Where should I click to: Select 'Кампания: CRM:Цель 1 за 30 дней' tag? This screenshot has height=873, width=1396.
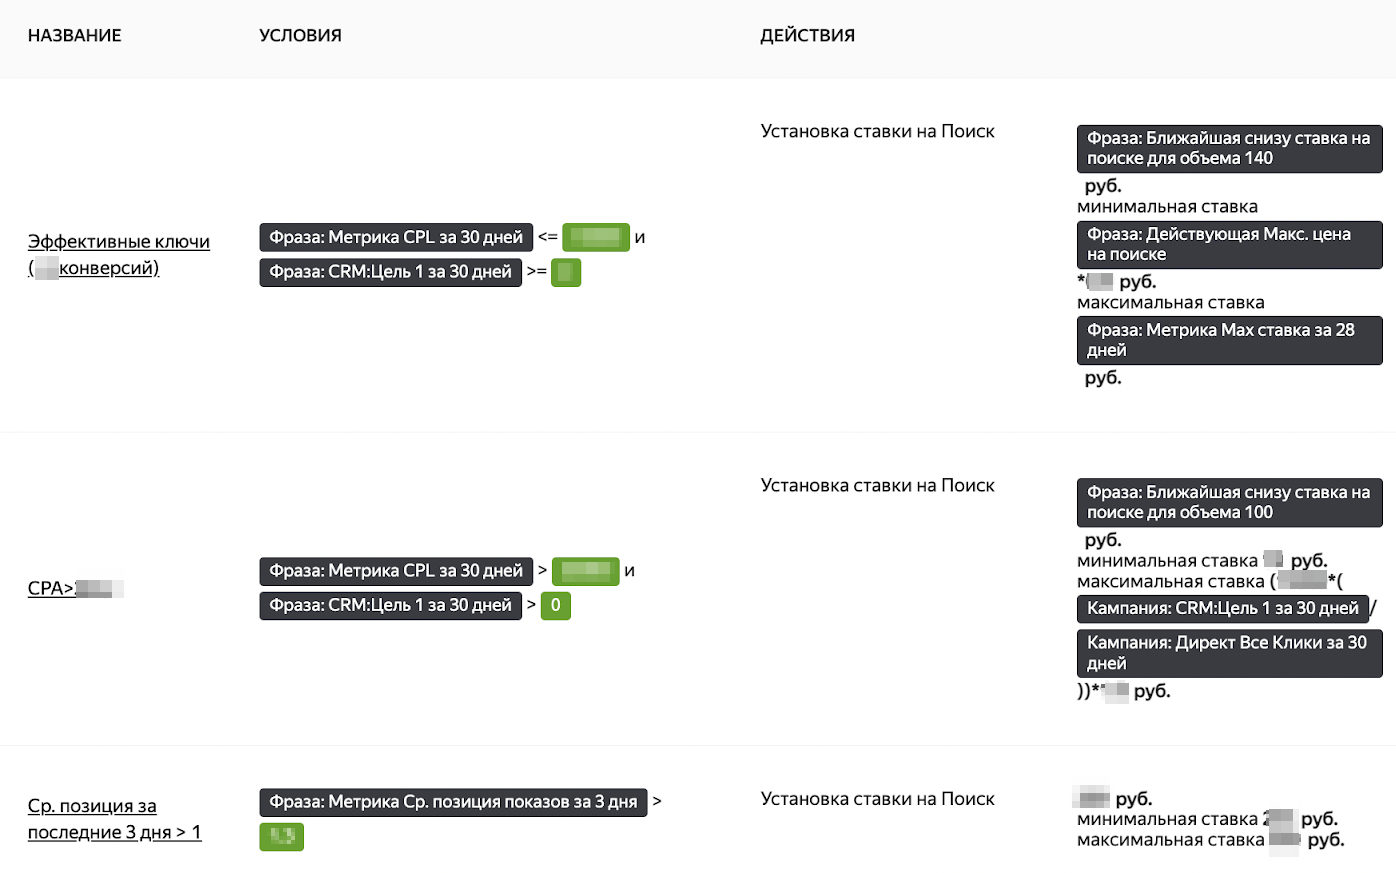tap(1223, 608)
